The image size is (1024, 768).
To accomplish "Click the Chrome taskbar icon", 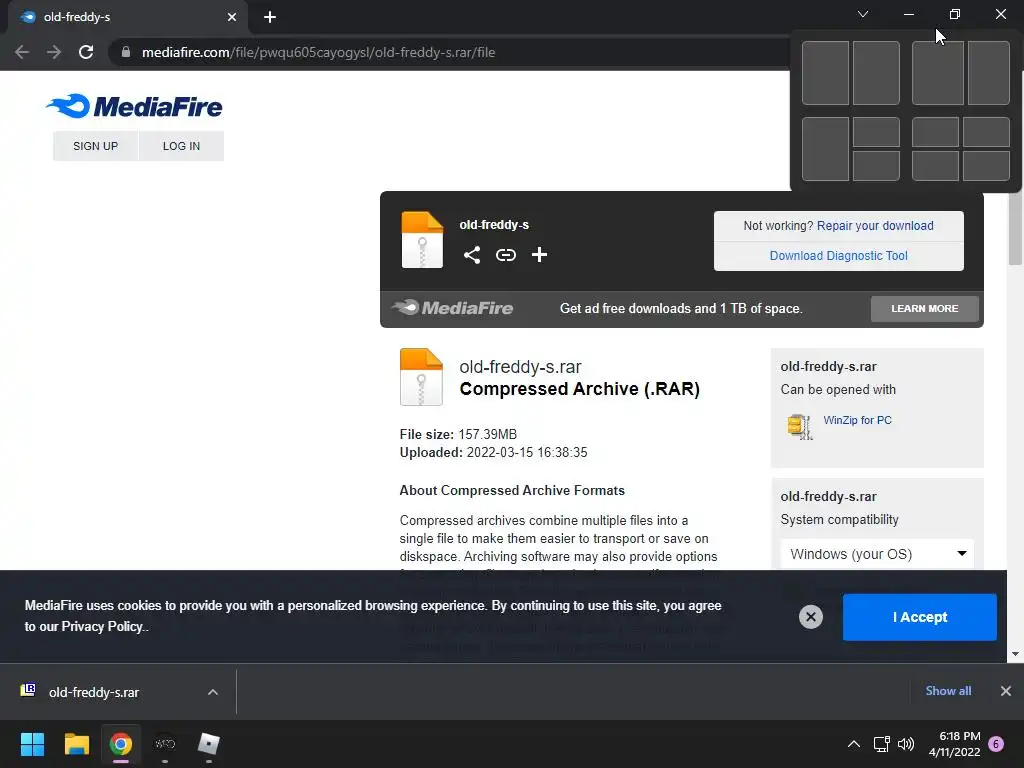I will click(121, 744).
